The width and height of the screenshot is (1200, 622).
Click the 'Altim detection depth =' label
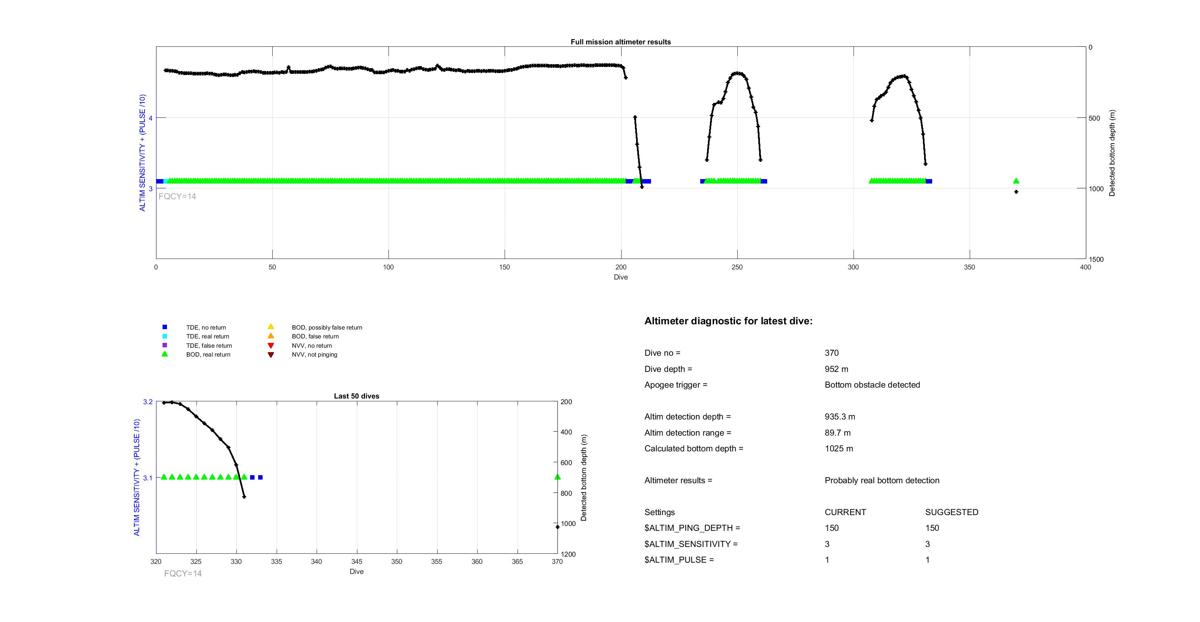(x=687, y=417)
